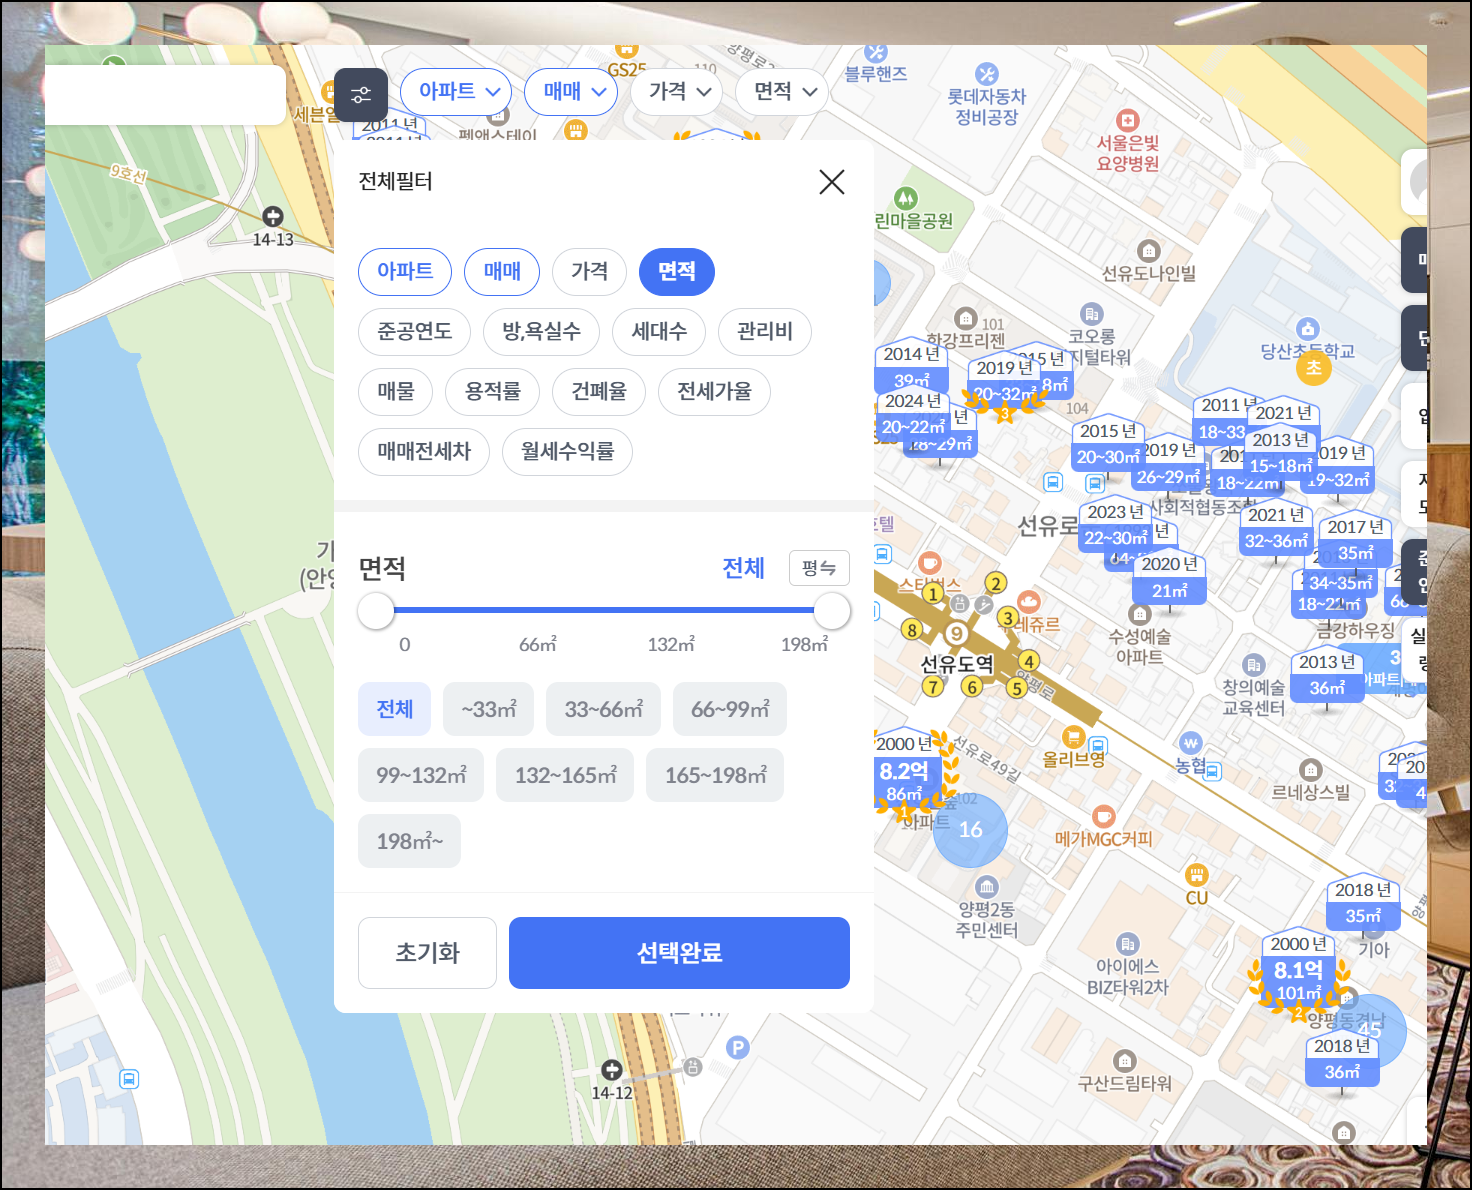Select the 매물 filter chip

click(x=395, y=392)
